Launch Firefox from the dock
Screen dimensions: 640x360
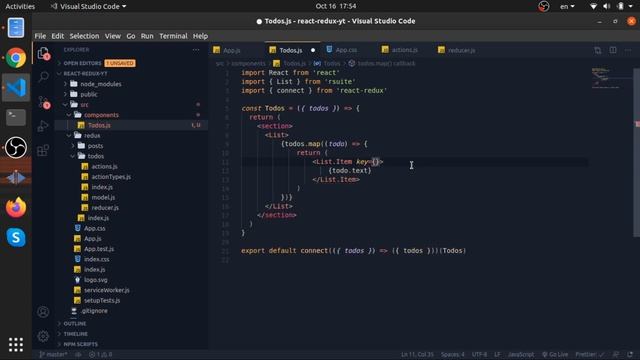click(x=16, y=207)
